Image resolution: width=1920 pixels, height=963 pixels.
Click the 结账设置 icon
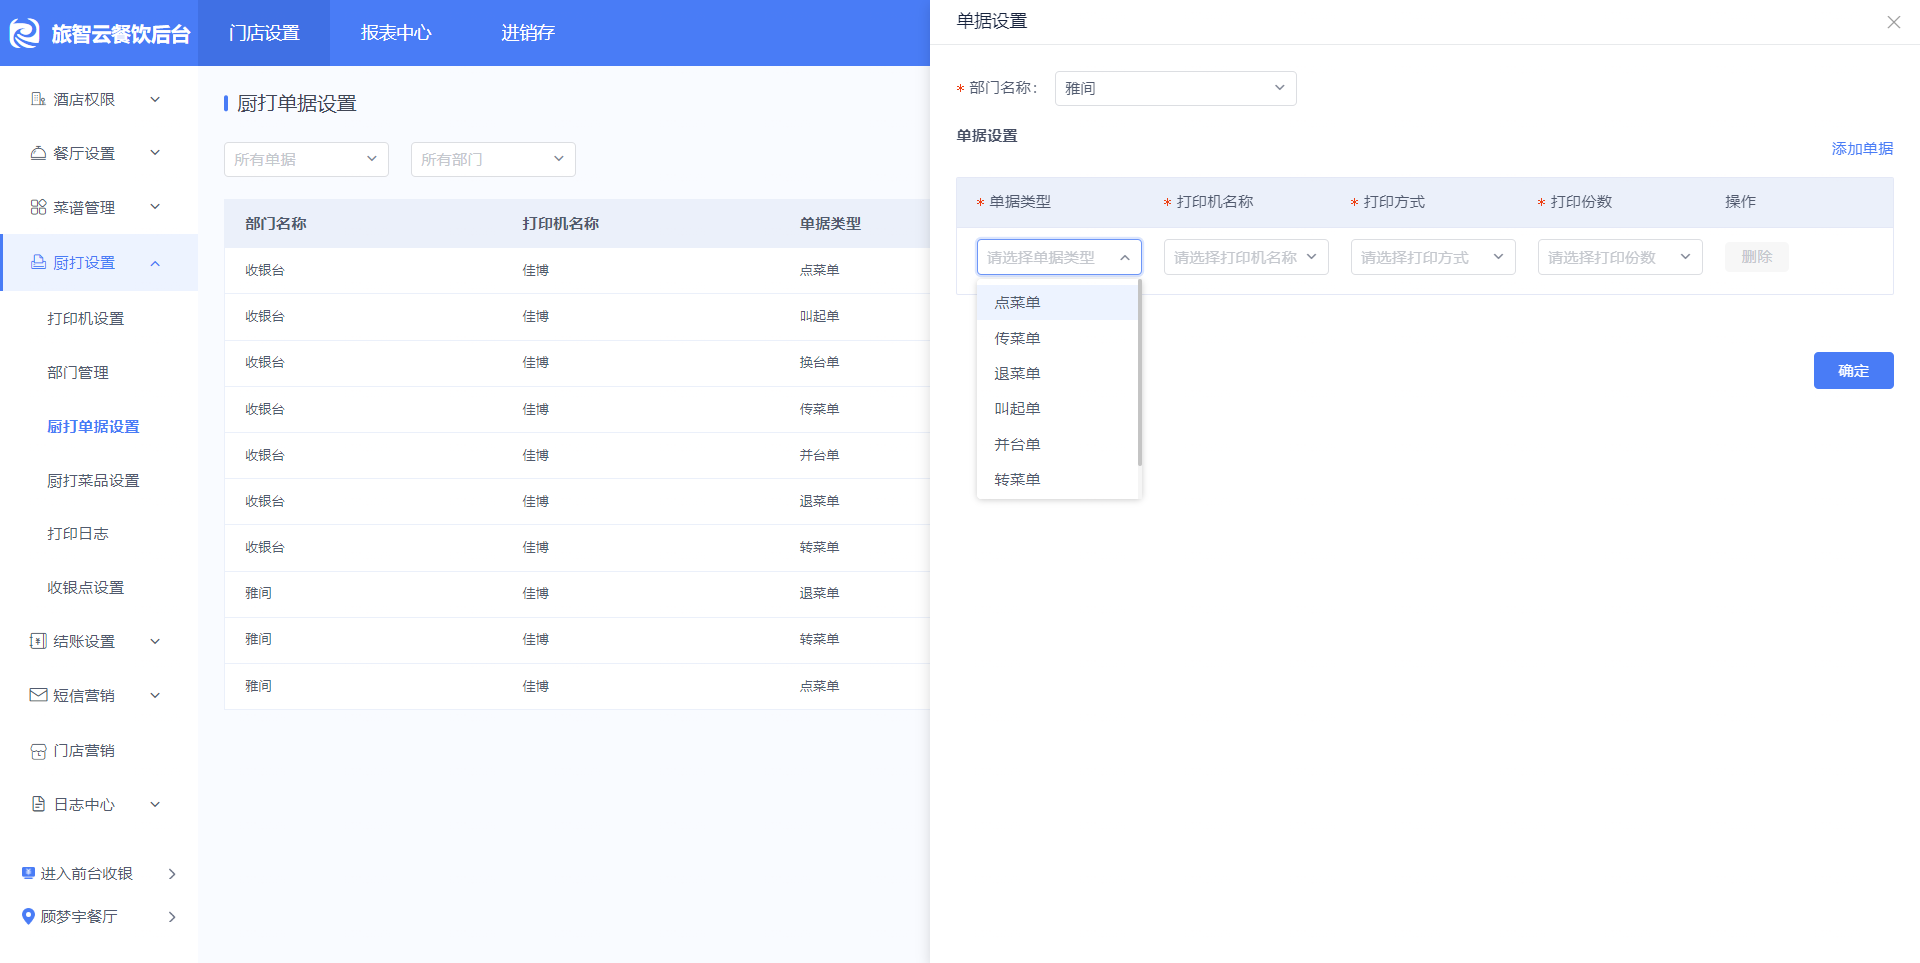(38, 641)
